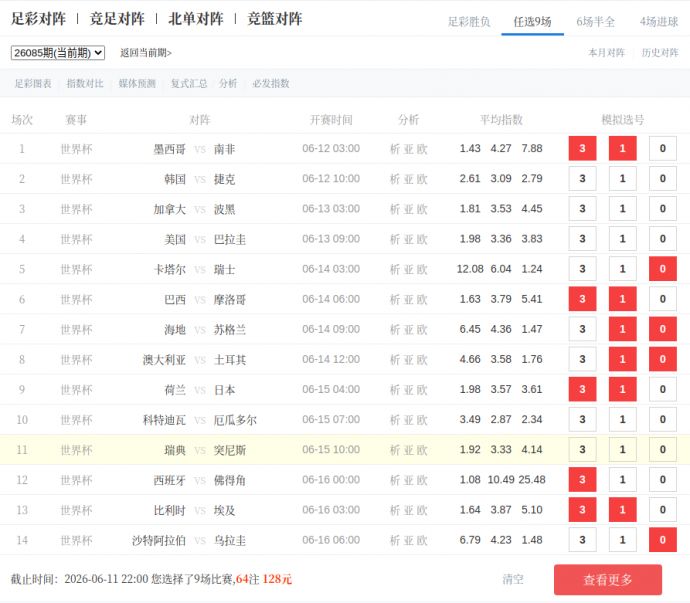Switch to the 6场半全 tab

(595, 22)
